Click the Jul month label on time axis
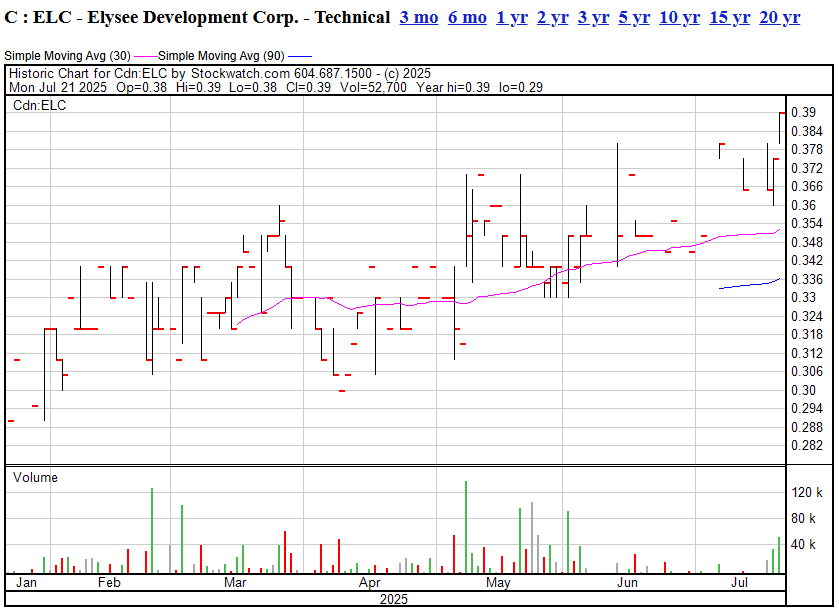The image size is (839, 614). 739,582
